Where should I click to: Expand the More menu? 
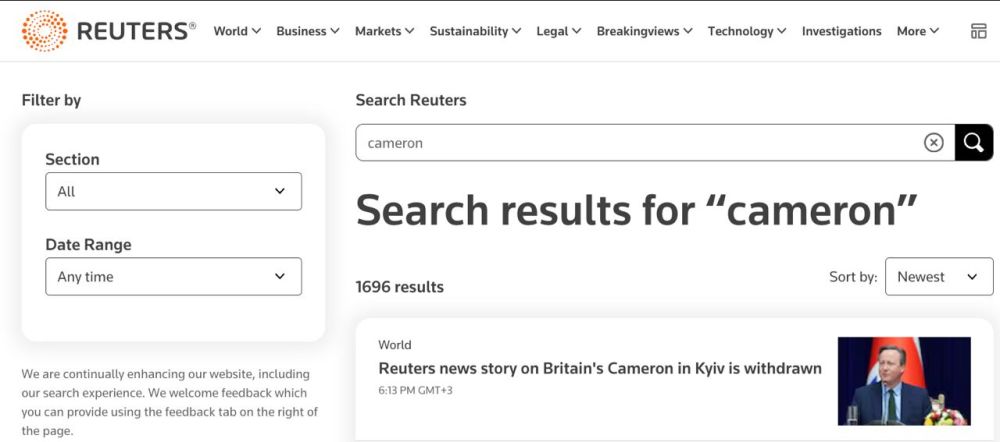(917, 31)
